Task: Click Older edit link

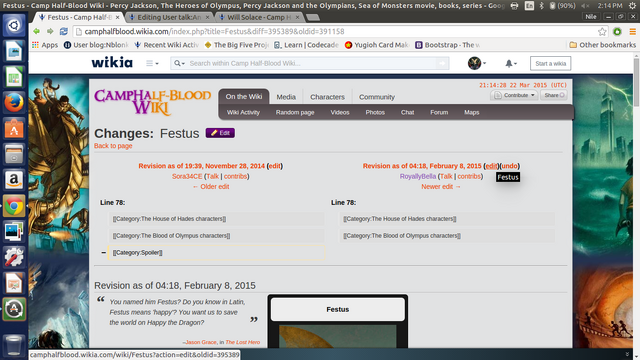Action: (211, 187)
